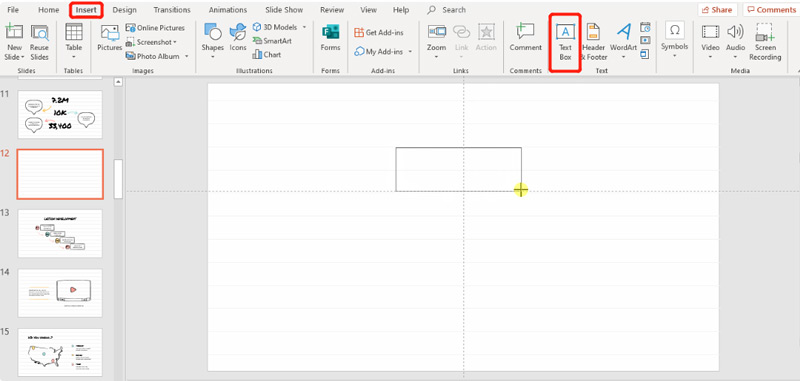Expand the Table dropdown arrow

pyautogui.click(x=74, y=57)
